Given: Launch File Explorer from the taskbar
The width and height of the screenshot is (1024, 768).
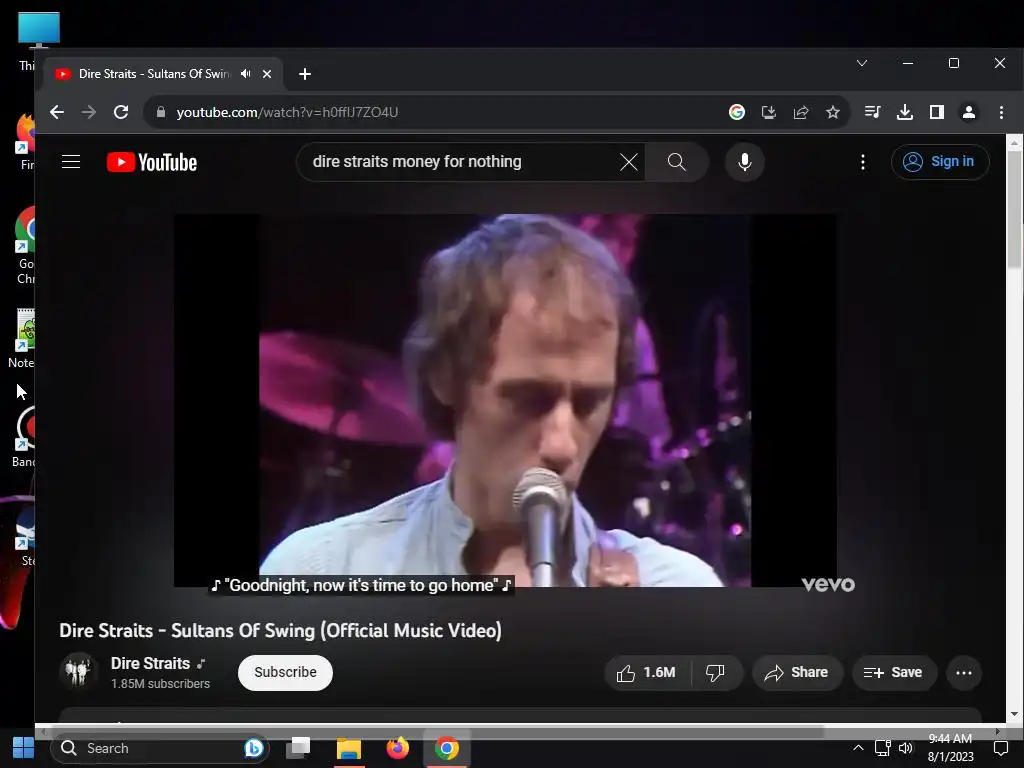Looking at the screenshot, I should [349, 748].
